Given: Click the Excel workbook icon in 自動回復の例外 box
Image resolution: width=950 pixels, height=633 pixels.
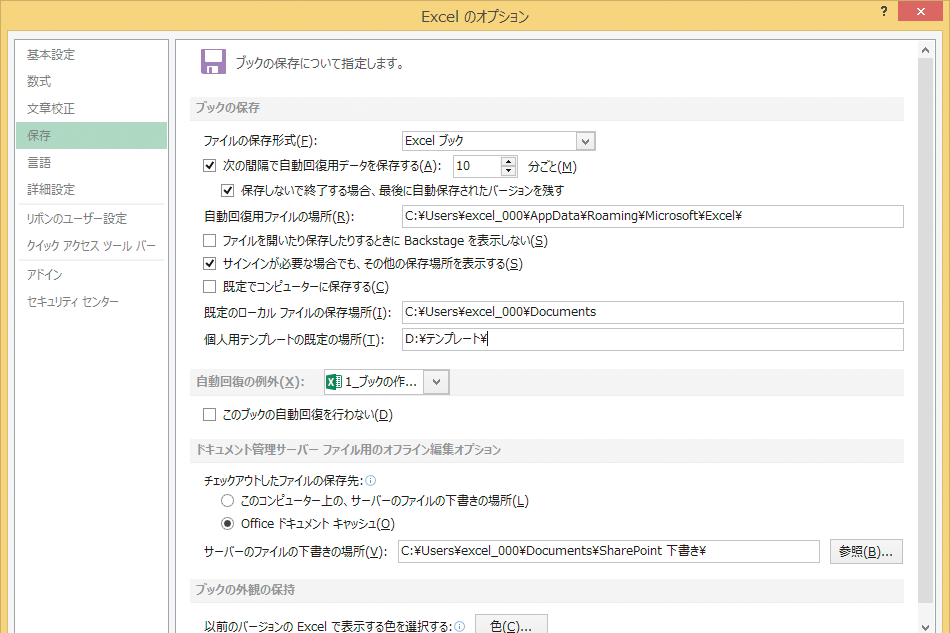Looking at the screenshot, I should (x=334, y=382).
